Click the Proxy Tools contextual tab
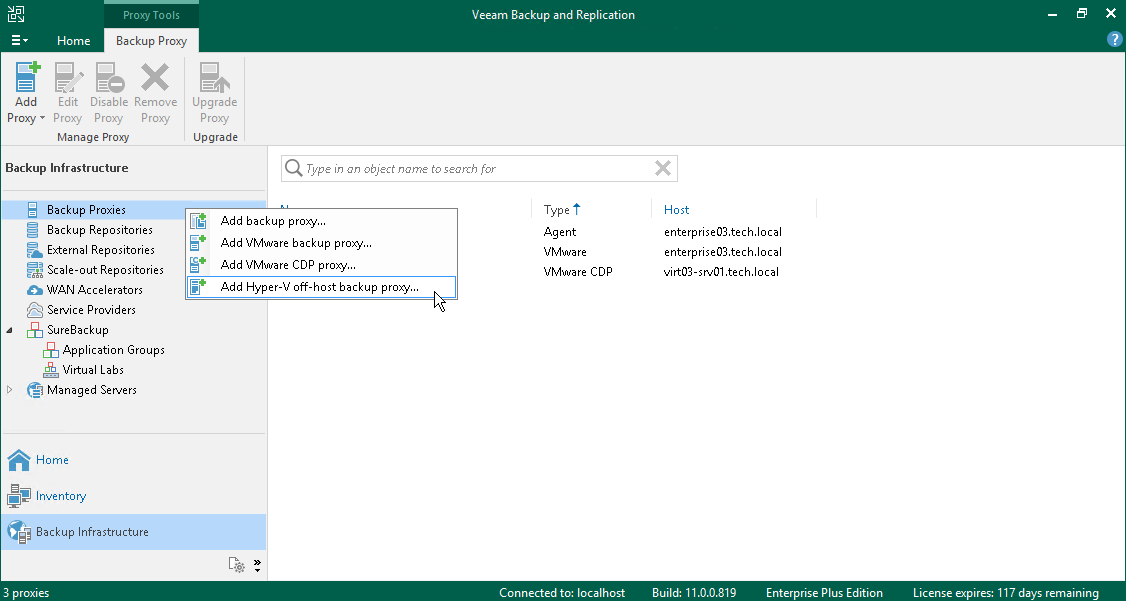Viewport: 1126px width, 601px height. point(152,14)
